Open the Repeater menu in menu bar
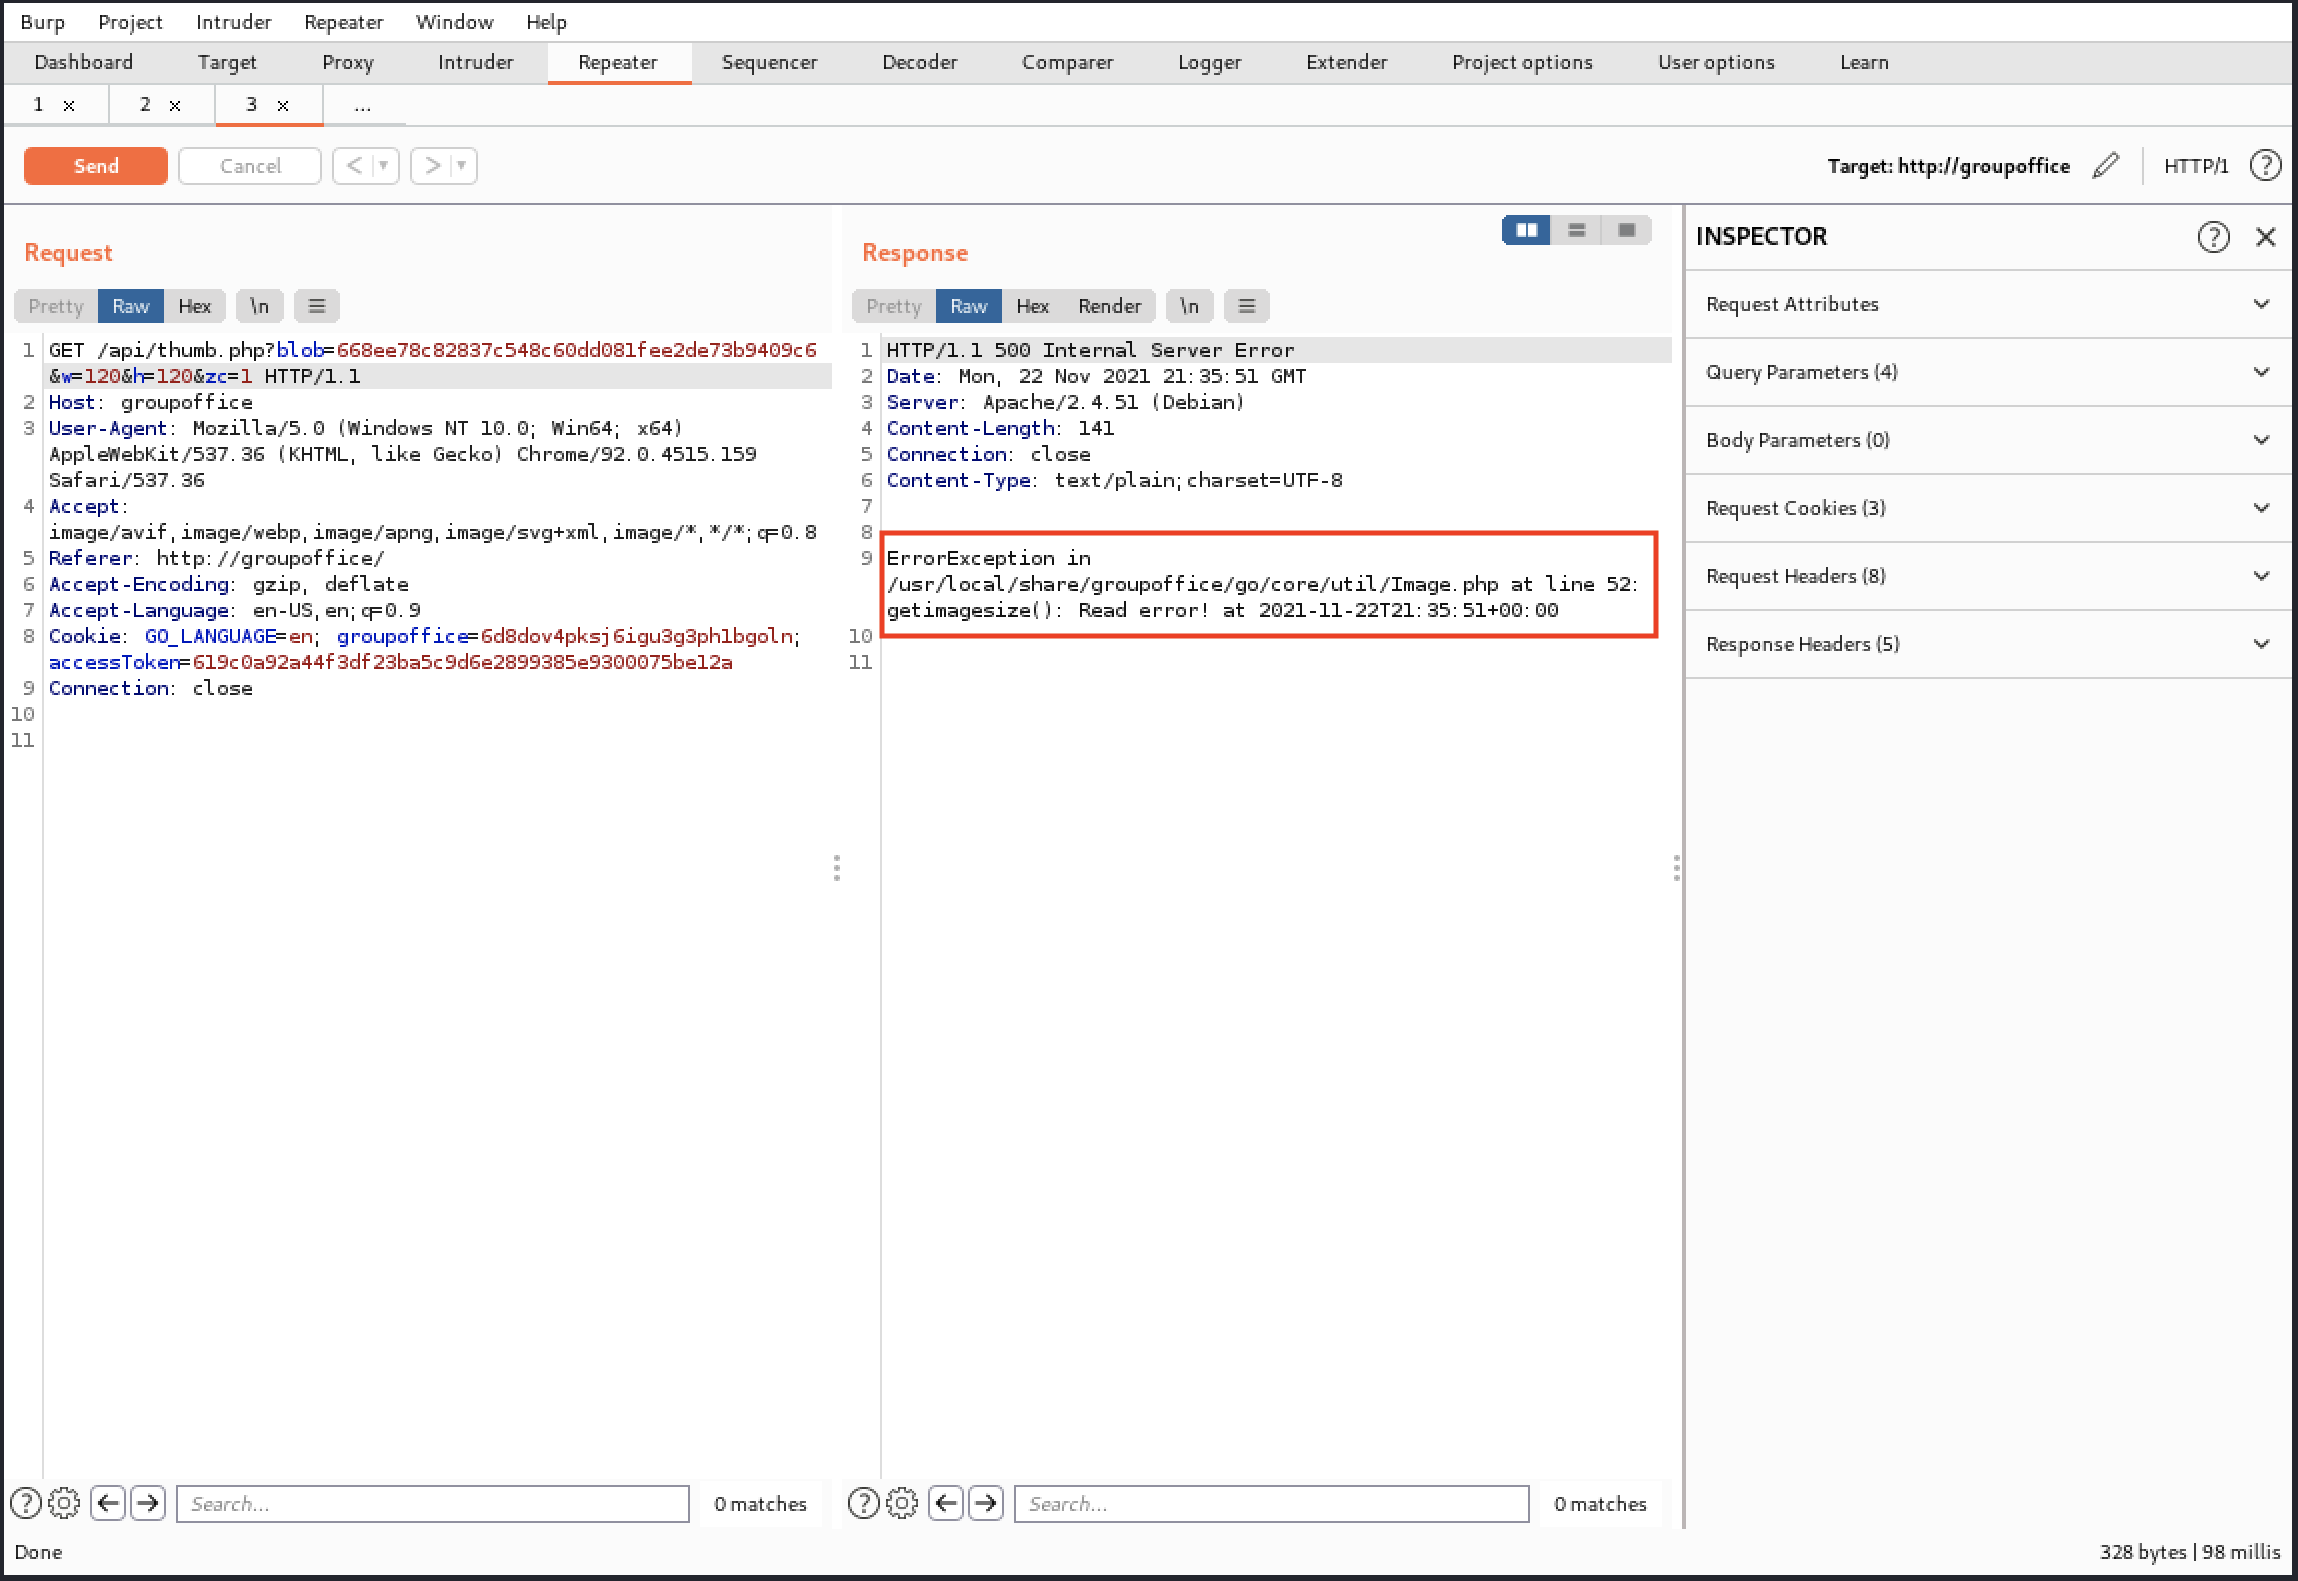The height and width of the screenshot is (1581, 2298). 343,22
